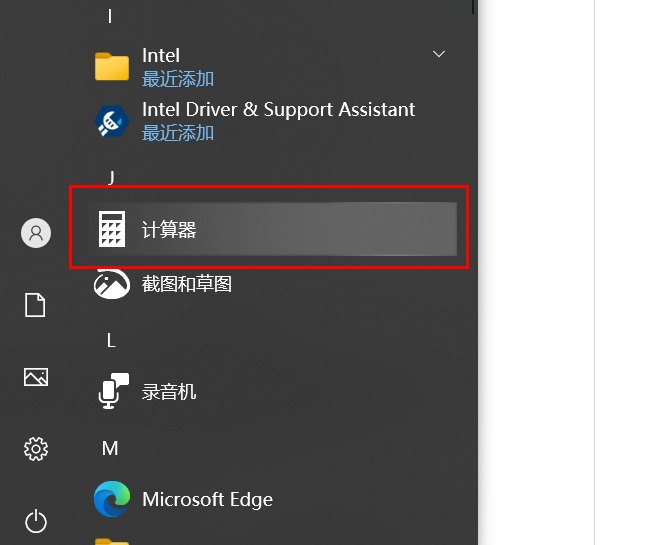Open the user account avatar
Viewport: 656px width, 545px height.
coord(36,233)
